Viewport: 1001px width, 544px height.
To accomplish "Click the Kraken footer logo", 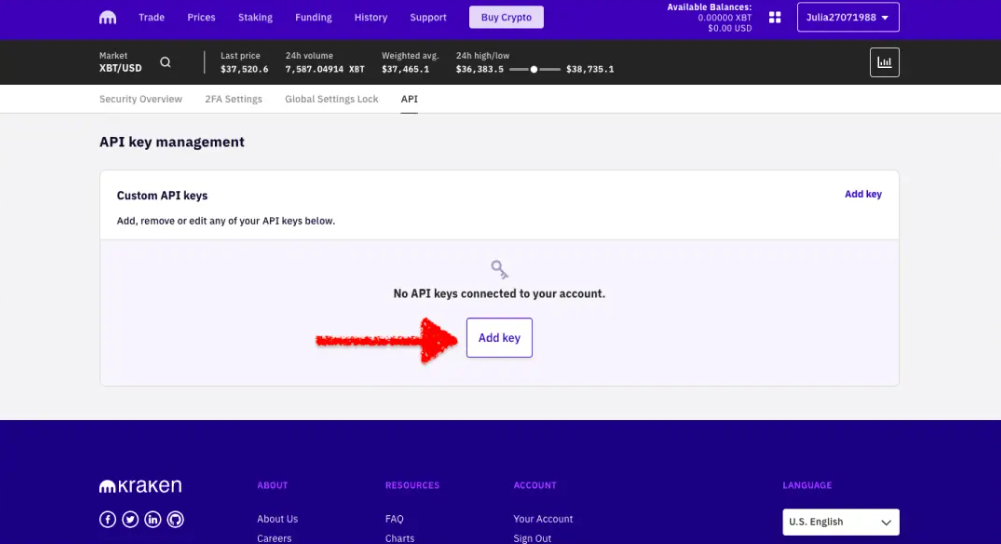I will [140, 486].
